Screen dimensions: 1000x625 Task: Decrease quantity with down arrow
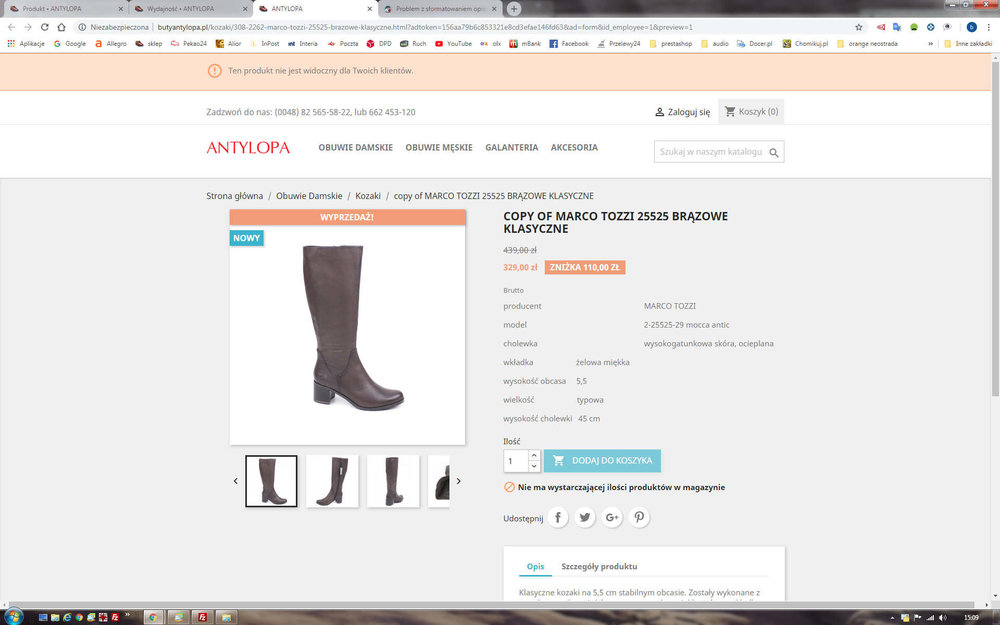[x=534, y=466]
